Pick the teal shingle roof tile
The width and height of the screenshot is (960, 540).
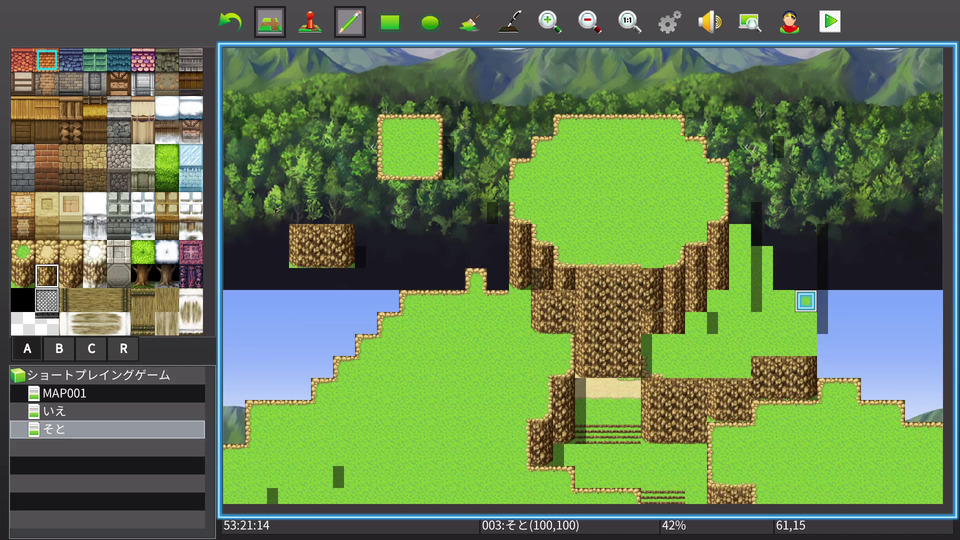(118, 60)
